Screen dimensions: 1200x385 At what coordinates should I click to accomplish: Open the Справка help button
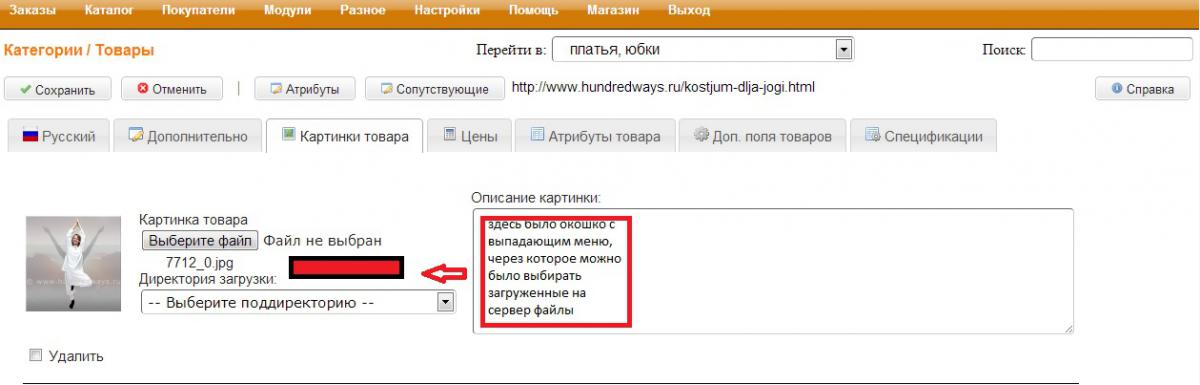[x=1141, y=89]
